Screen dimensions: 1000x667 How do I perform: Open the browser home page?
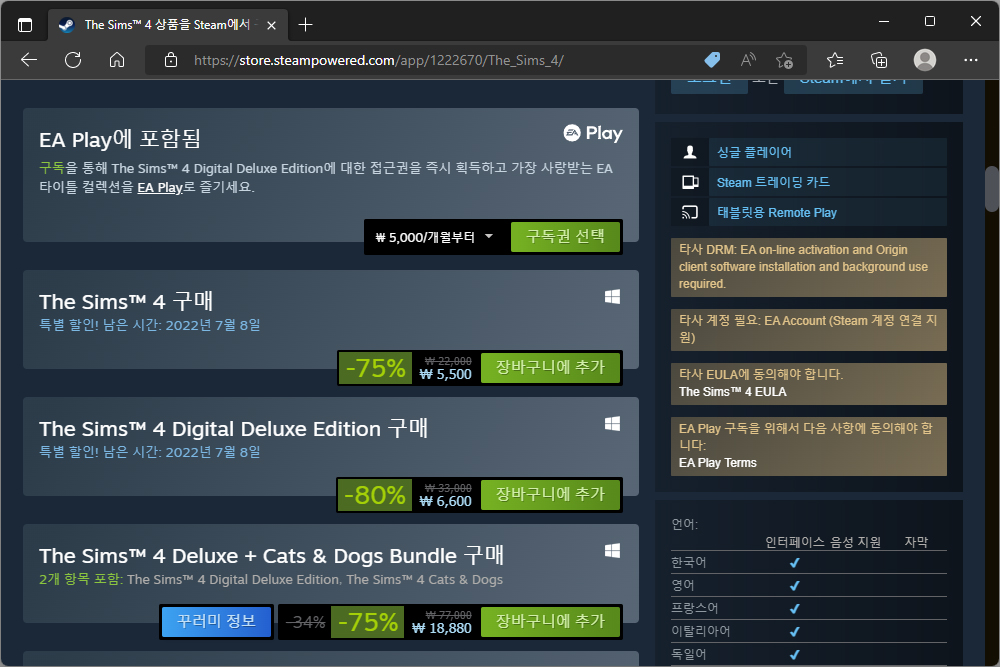(x=117, y=61)
